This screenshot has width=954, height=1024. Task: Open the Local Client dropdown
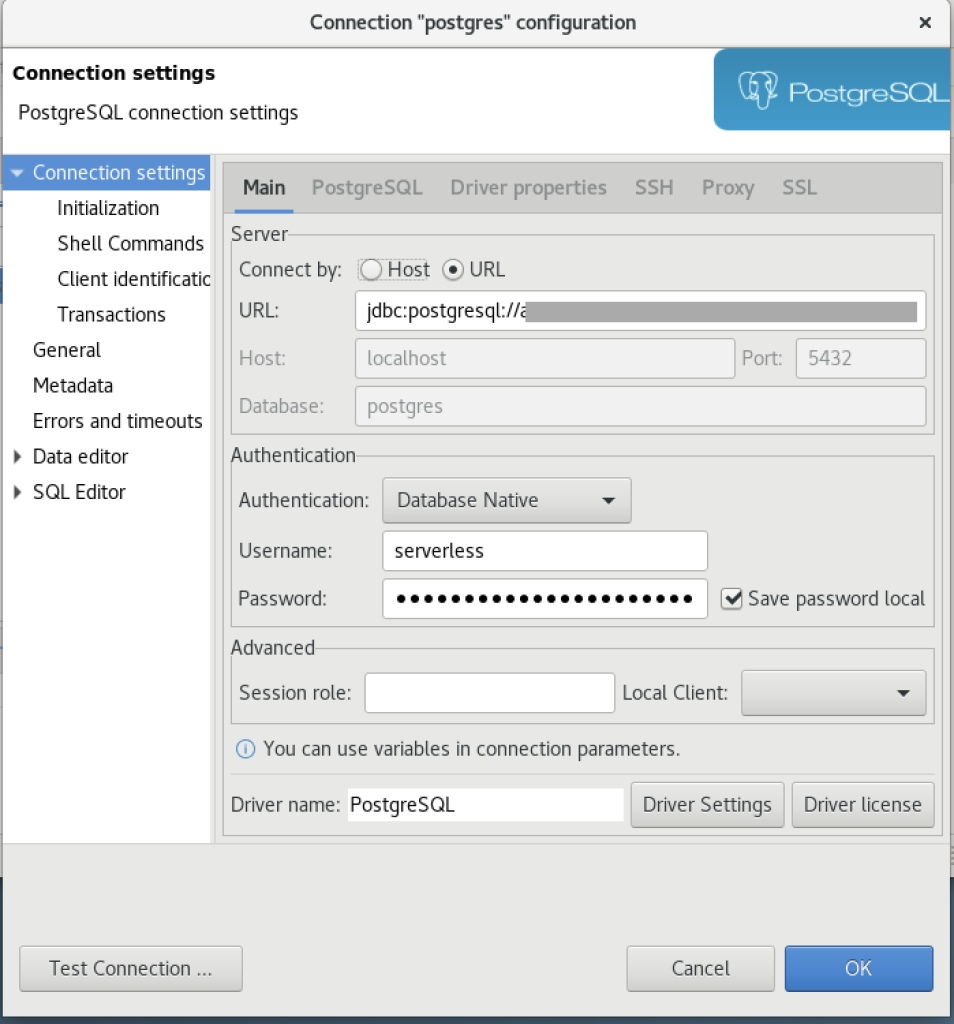point(833,692)
